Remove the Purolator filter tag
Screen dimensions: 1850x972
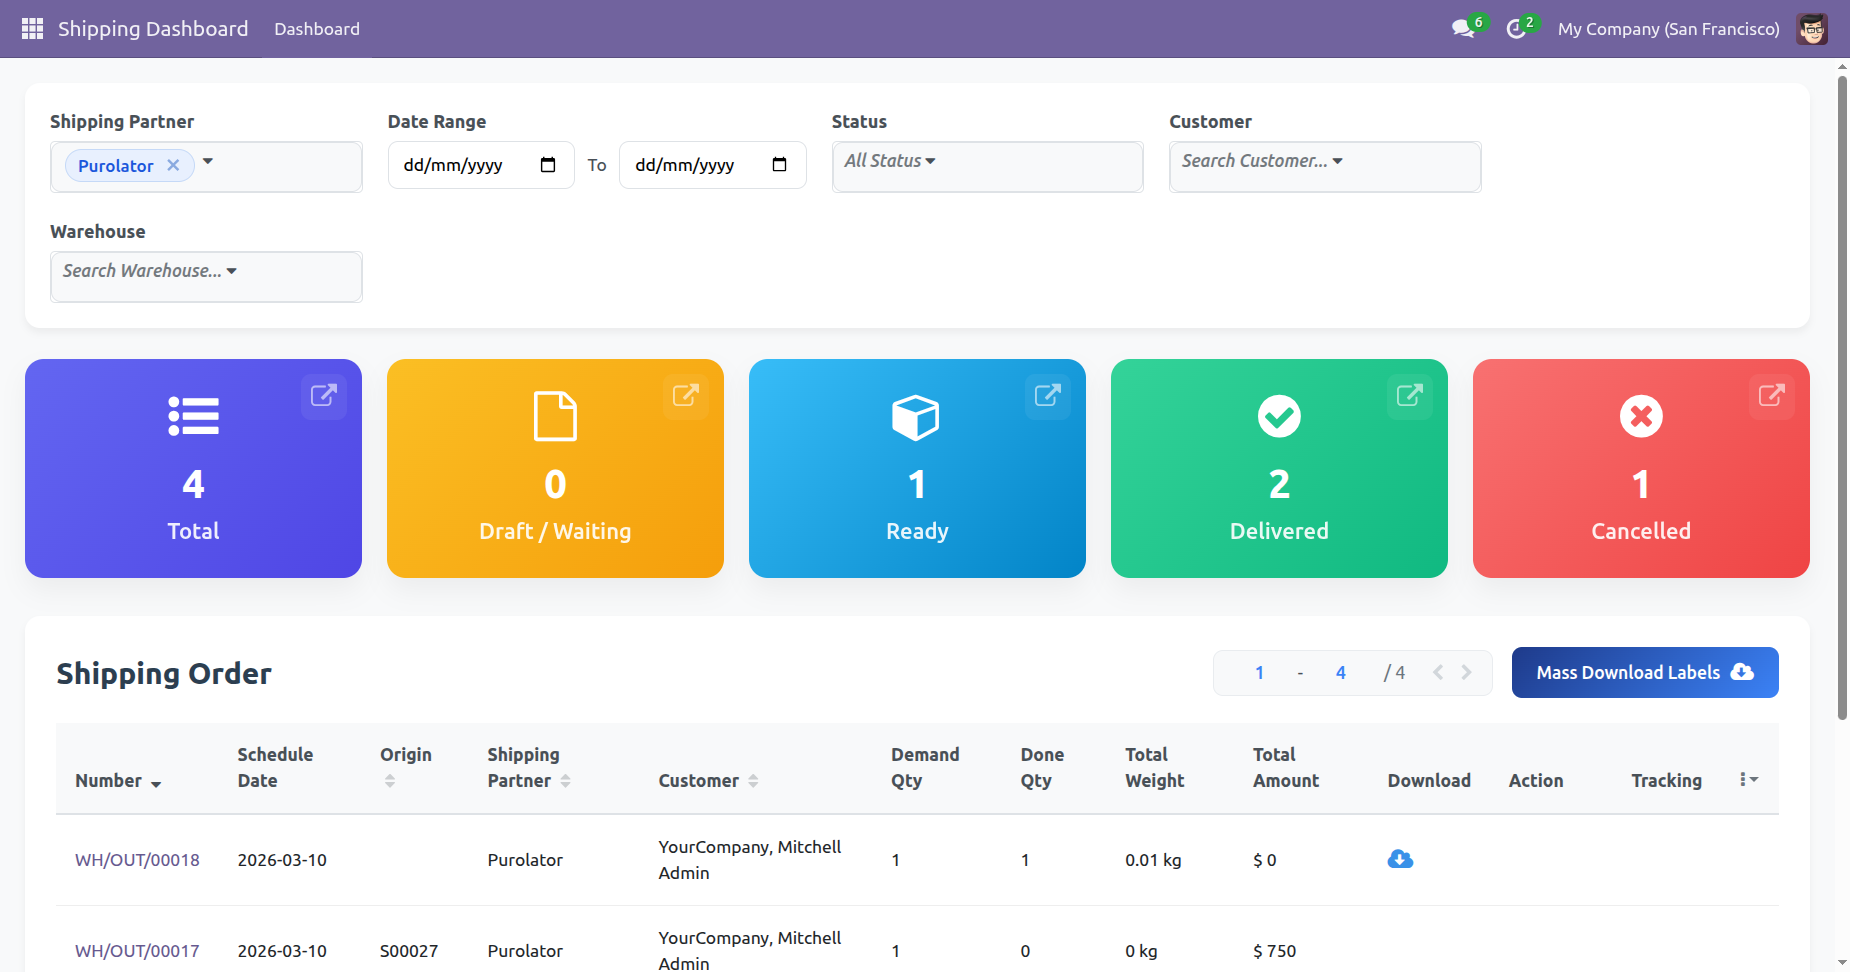tap(173, 165)
